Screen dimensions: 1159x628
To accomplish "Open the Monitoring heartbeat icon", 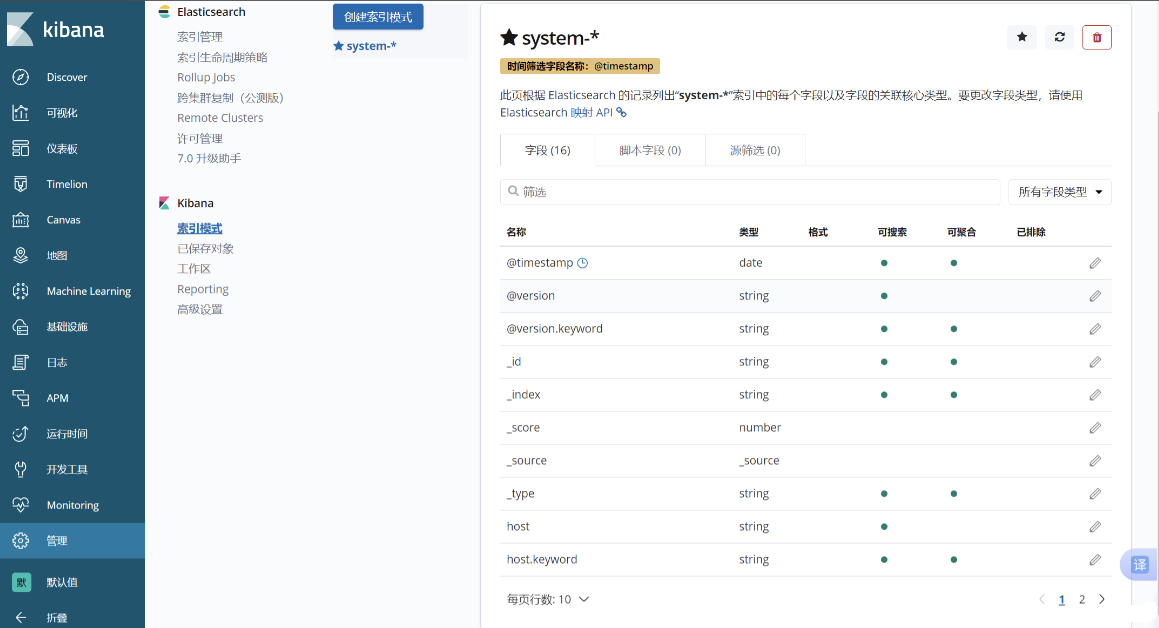I will point(21,505).
